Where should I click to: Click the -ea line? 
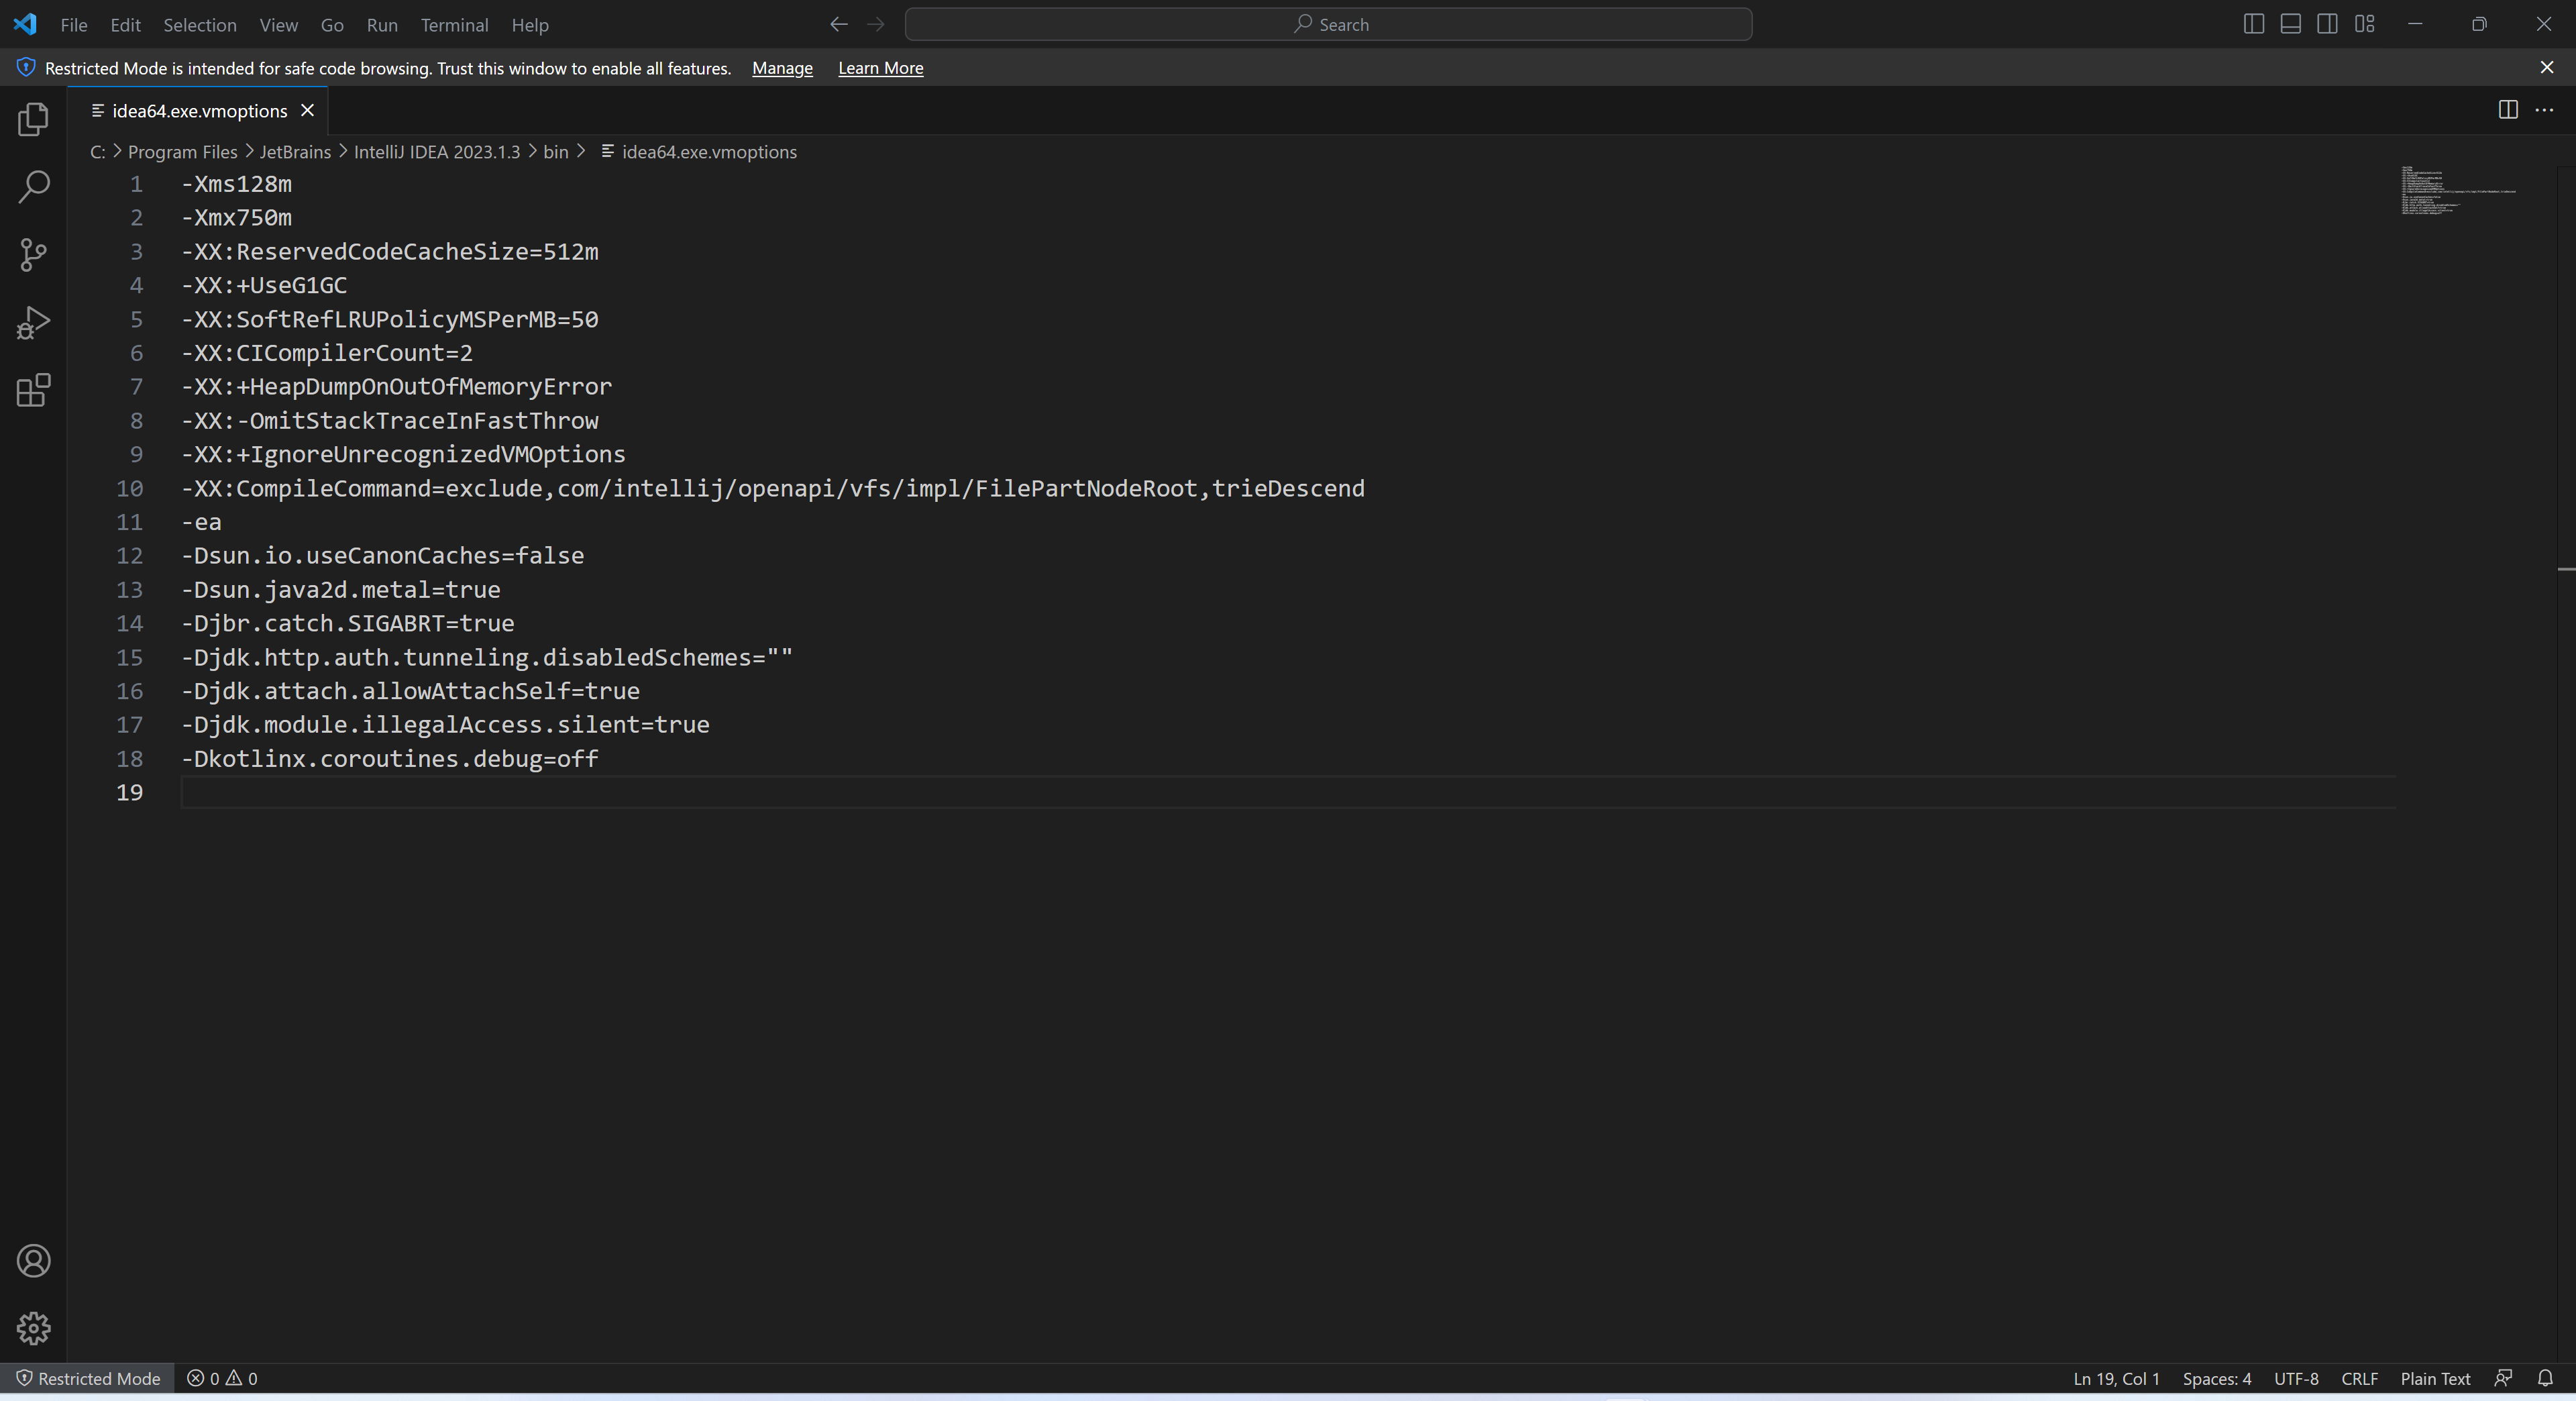pos(201,522)
